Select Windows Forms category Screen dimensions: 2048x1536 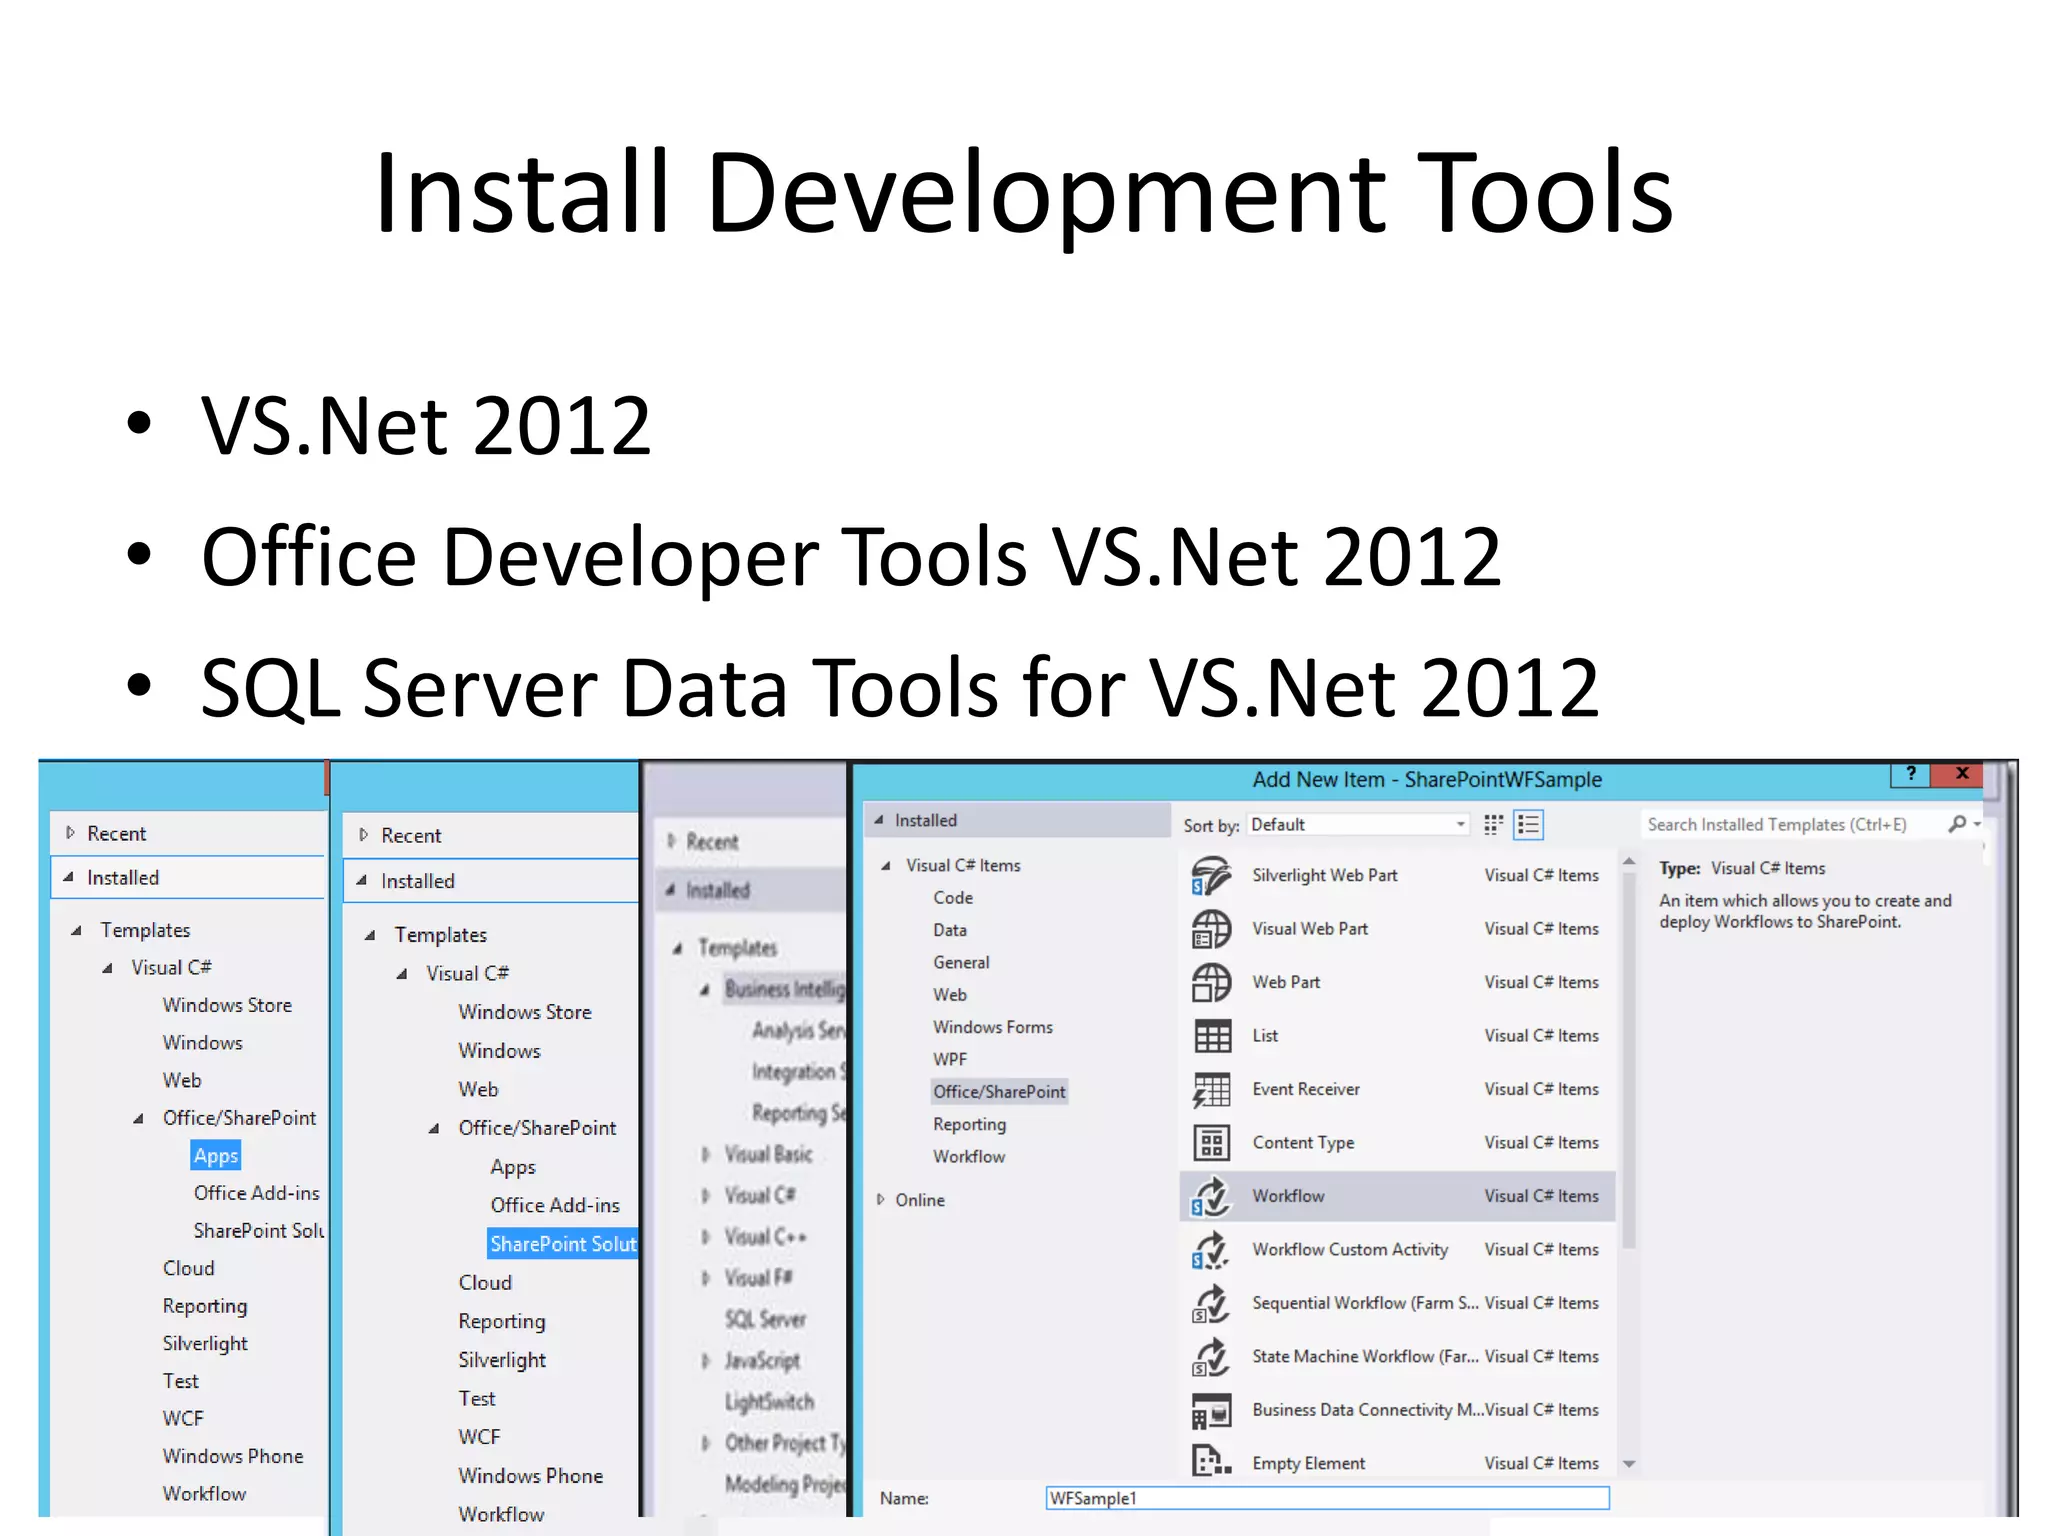pos(993,1027)
